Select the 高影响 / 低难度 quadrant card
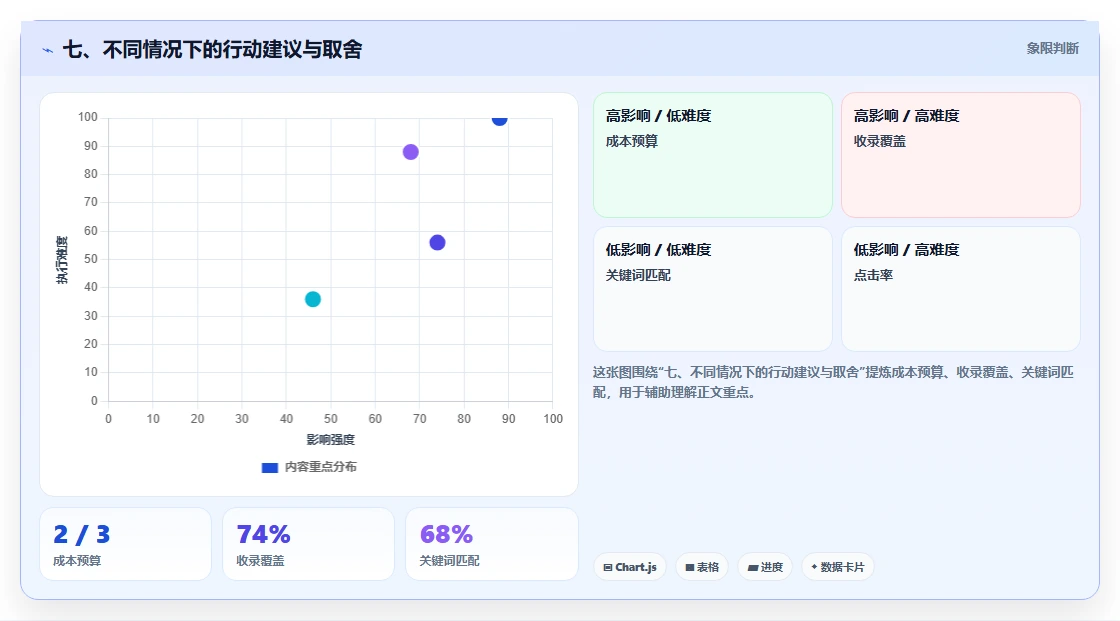The width and height of the screenshot is (1120, 621). click(x=713, y=154)
